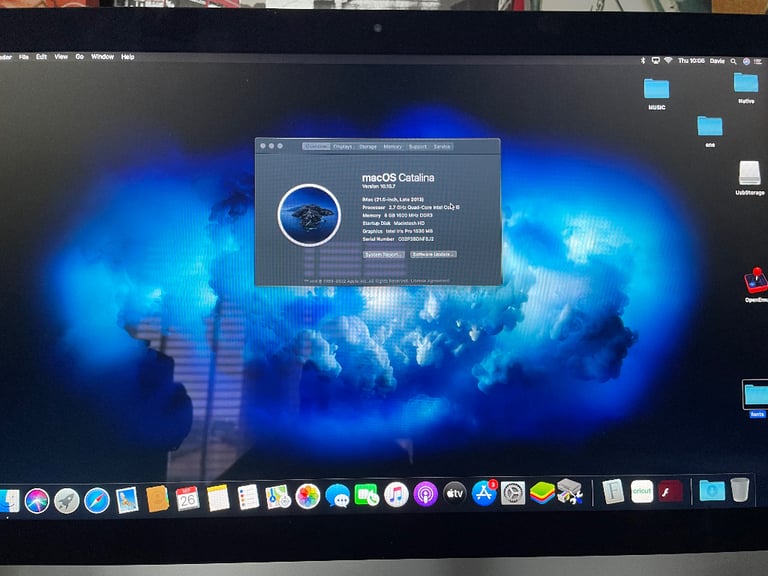Screen dimensions: 768x576
Task: Open the Edit menu
Action: (41, 57)
